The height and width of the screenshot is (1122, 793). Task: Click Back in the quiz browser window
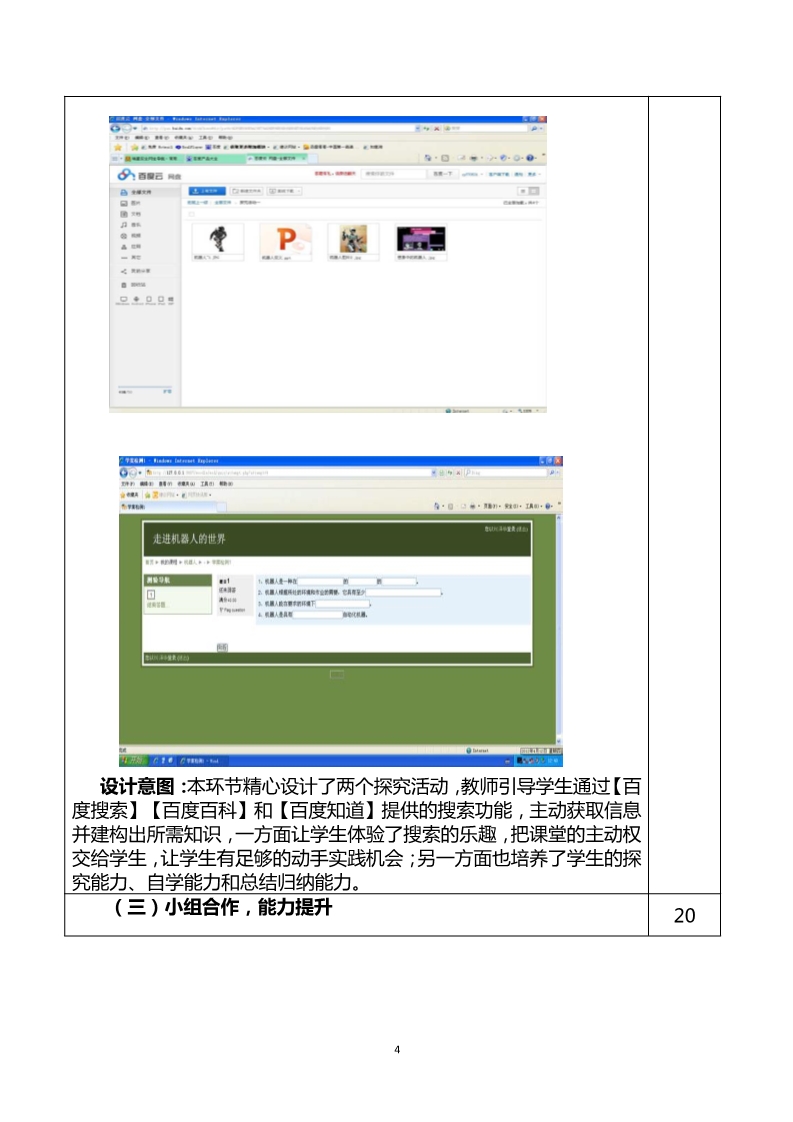[x=125, y=472]
